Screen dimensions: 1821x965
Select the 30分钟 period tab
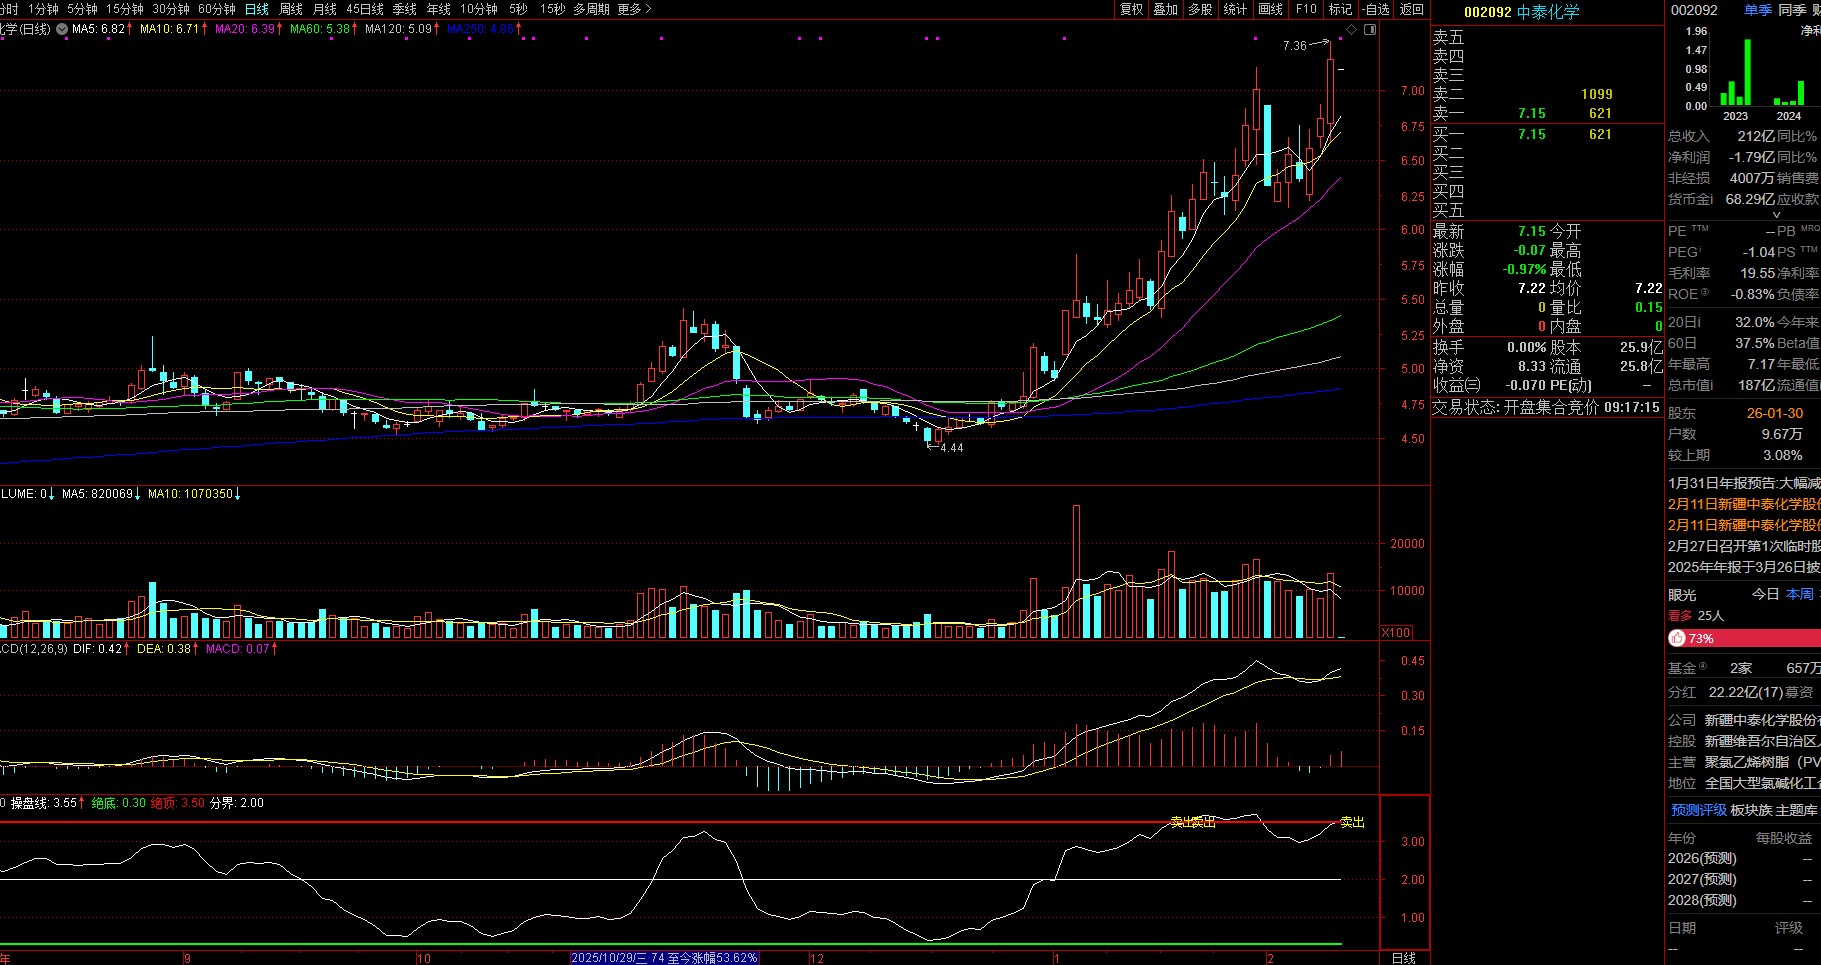[171, 9]
